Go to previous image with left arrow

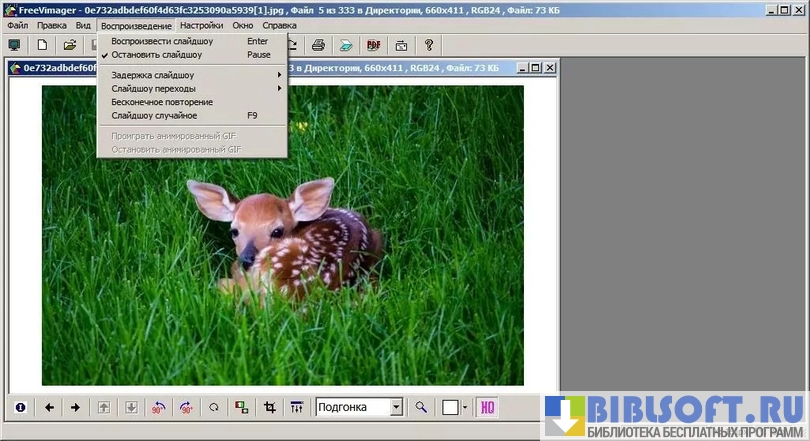coord(48,407)
